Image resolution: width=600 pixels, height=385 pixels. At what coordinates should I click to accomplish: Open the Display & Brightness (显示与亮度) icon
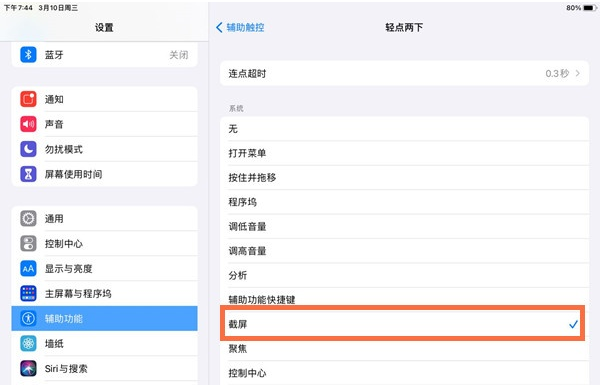click(x=28, y=269)
